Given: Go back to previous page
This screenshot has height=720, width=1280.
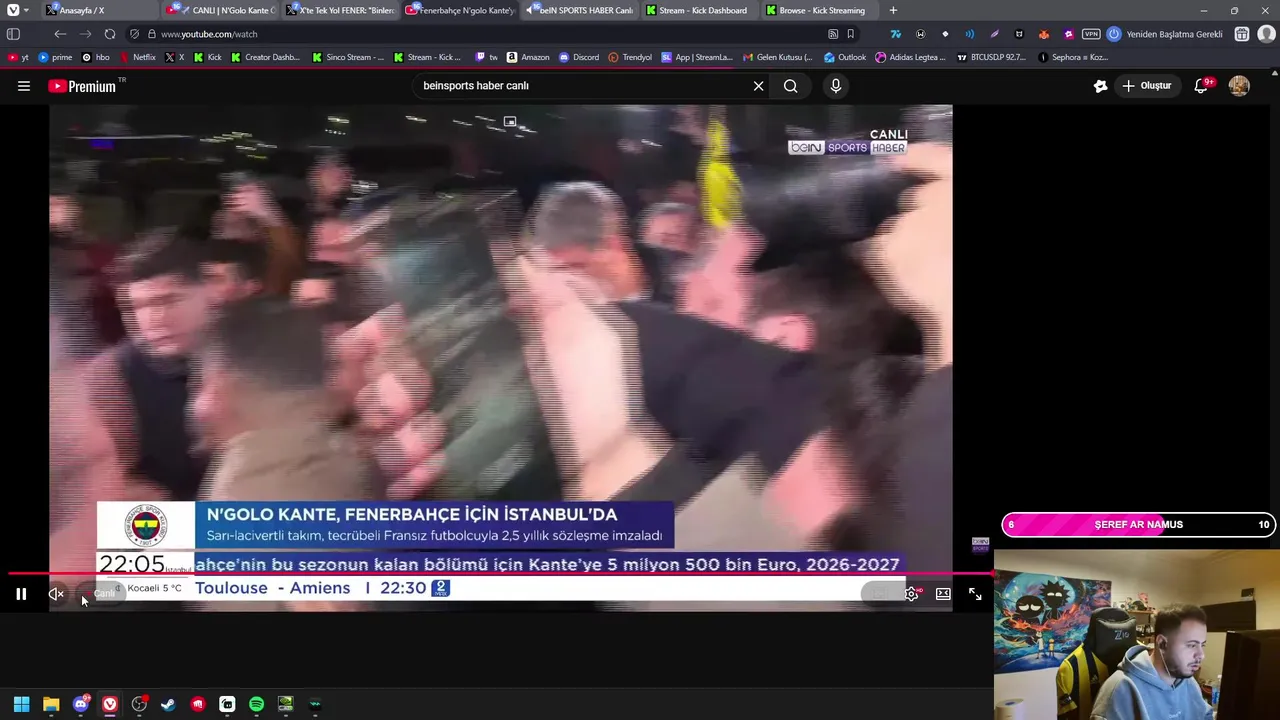Looking at the screenshot, I should coord(60,34).
